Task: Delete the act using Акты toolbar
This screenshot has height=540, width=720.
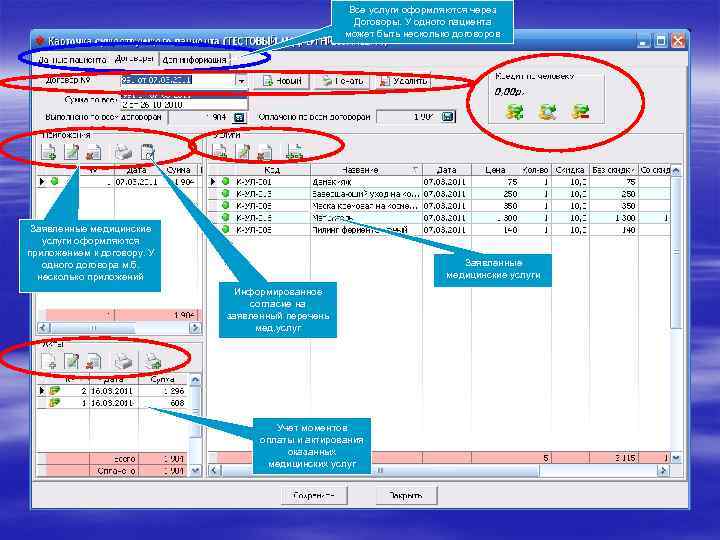Action: (x=93, y=361)
